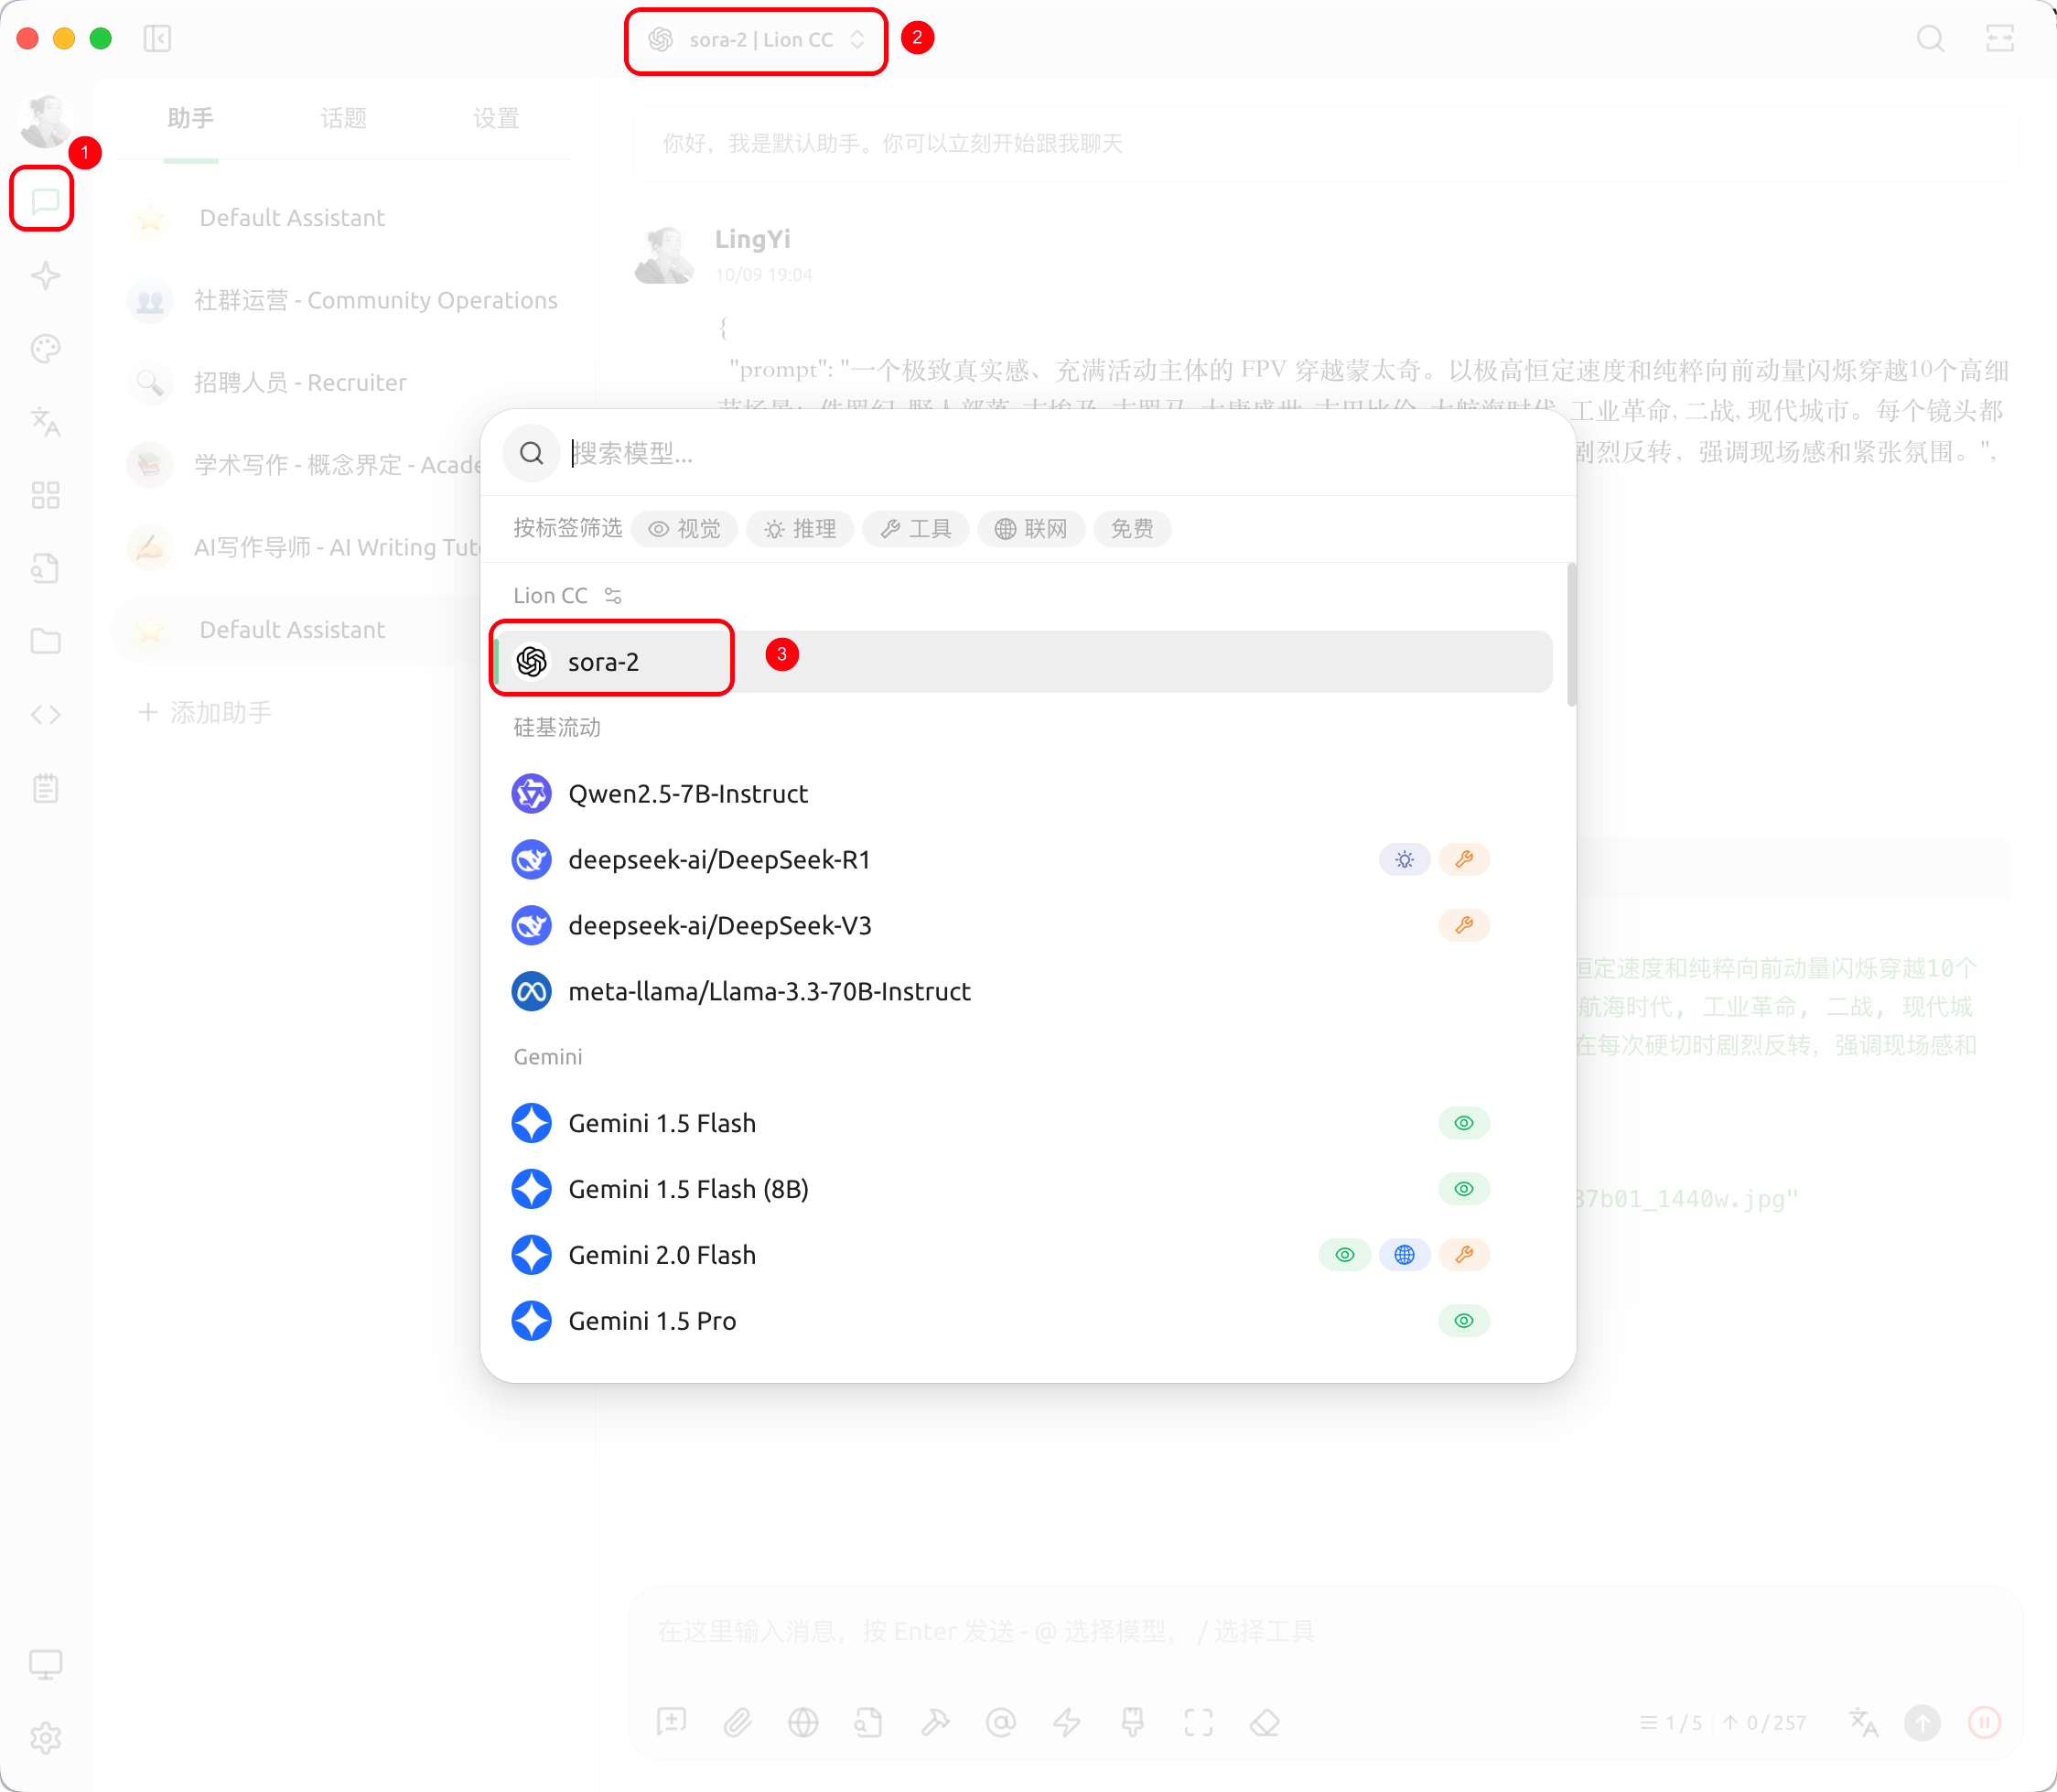
Task: Select deepseek-ai/DeepSeek-R1 model
Action: point(1023,860)
